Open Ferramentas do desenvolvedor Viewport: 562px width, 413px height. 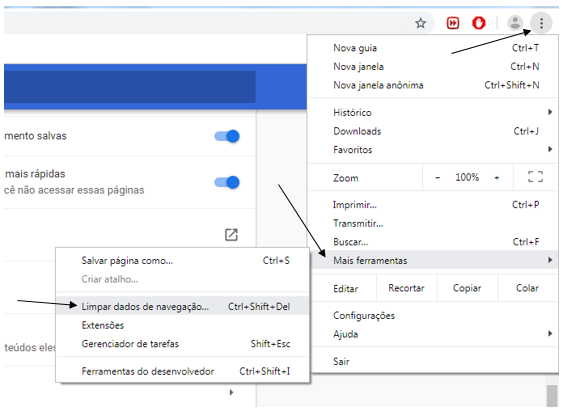(x=182, y=371)
